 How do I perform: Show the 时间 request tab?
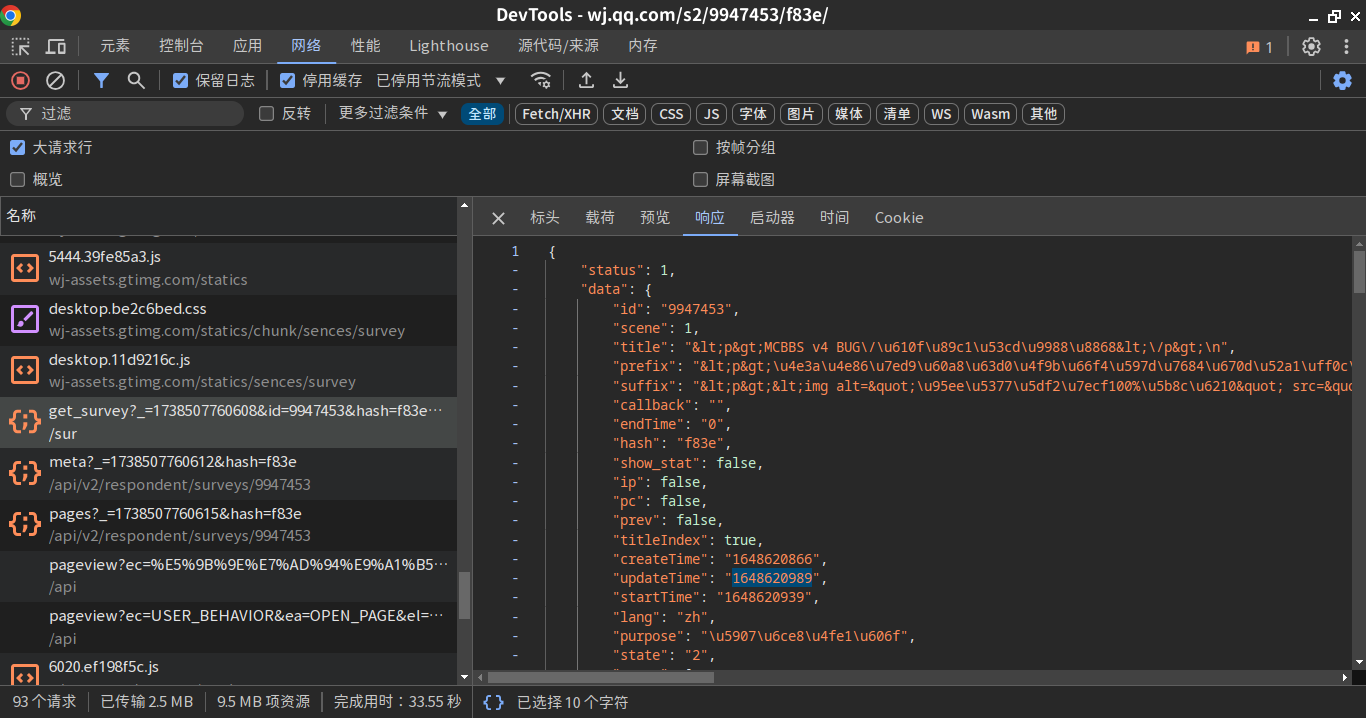pos(834,218)
